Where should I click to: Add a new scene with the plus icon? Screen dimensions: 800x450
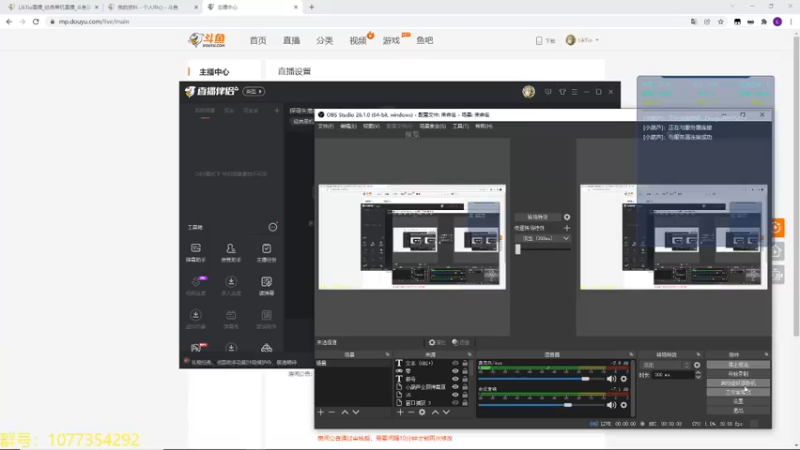click(320, 412)
